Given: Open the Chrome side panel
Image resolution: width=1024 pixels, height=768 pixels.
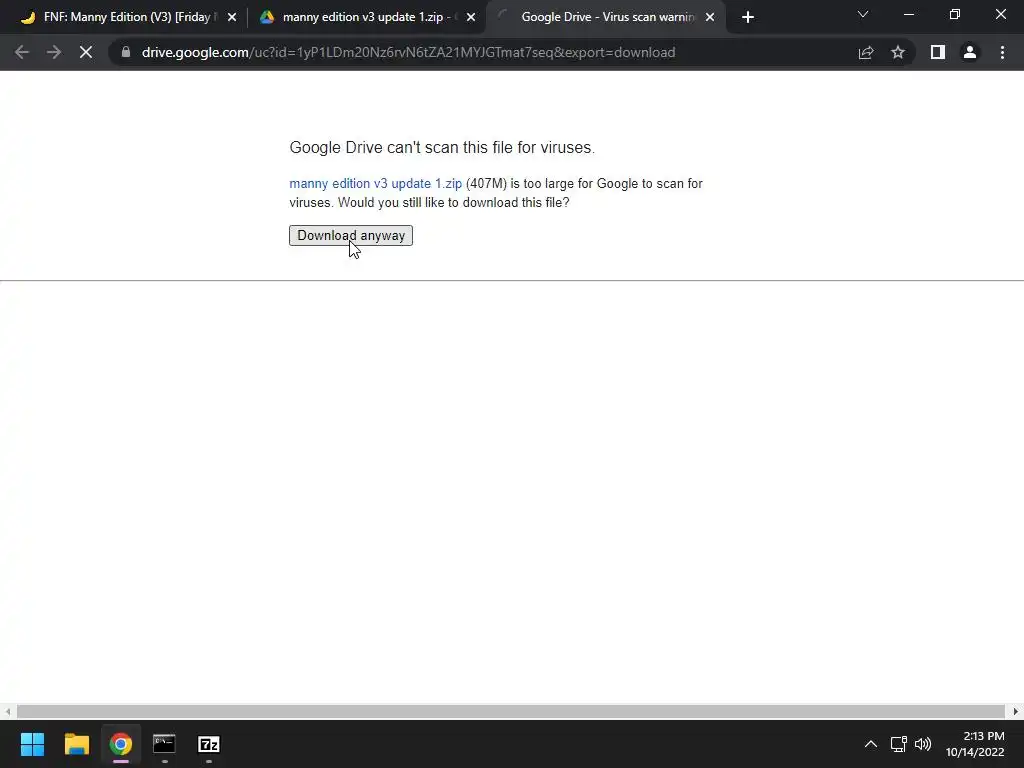Looking at the screenshot, I should point(938,52).
